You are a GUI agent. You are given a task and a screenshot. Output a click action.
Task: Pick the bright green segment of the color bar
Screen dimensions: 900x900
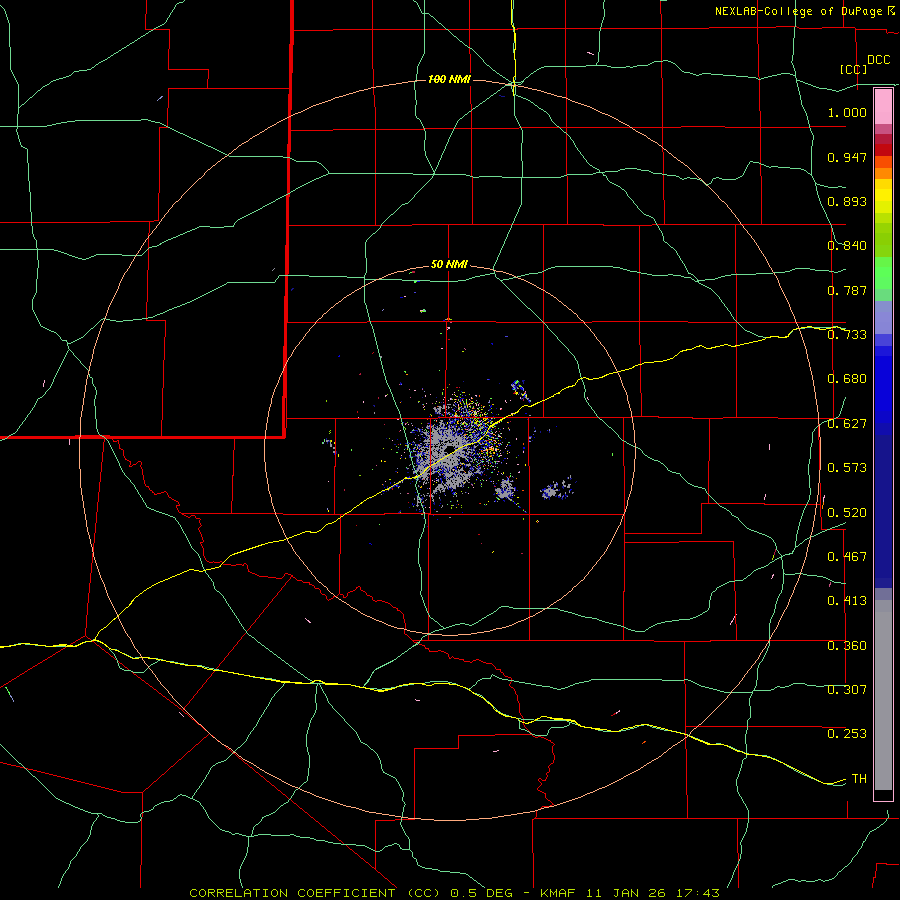(883, 273)
